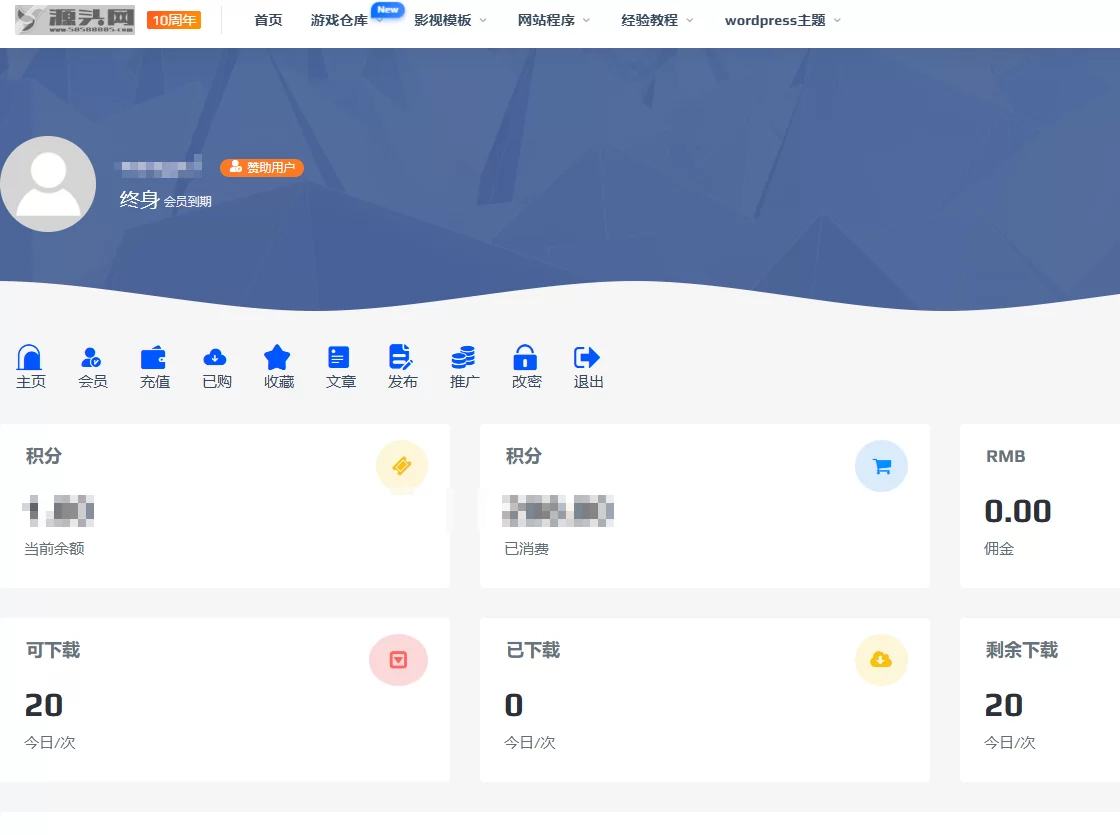This screenshot has height=835, width=1120.
Task: Open the wordpress主题 menu item
Action: [x=775, y=20]
